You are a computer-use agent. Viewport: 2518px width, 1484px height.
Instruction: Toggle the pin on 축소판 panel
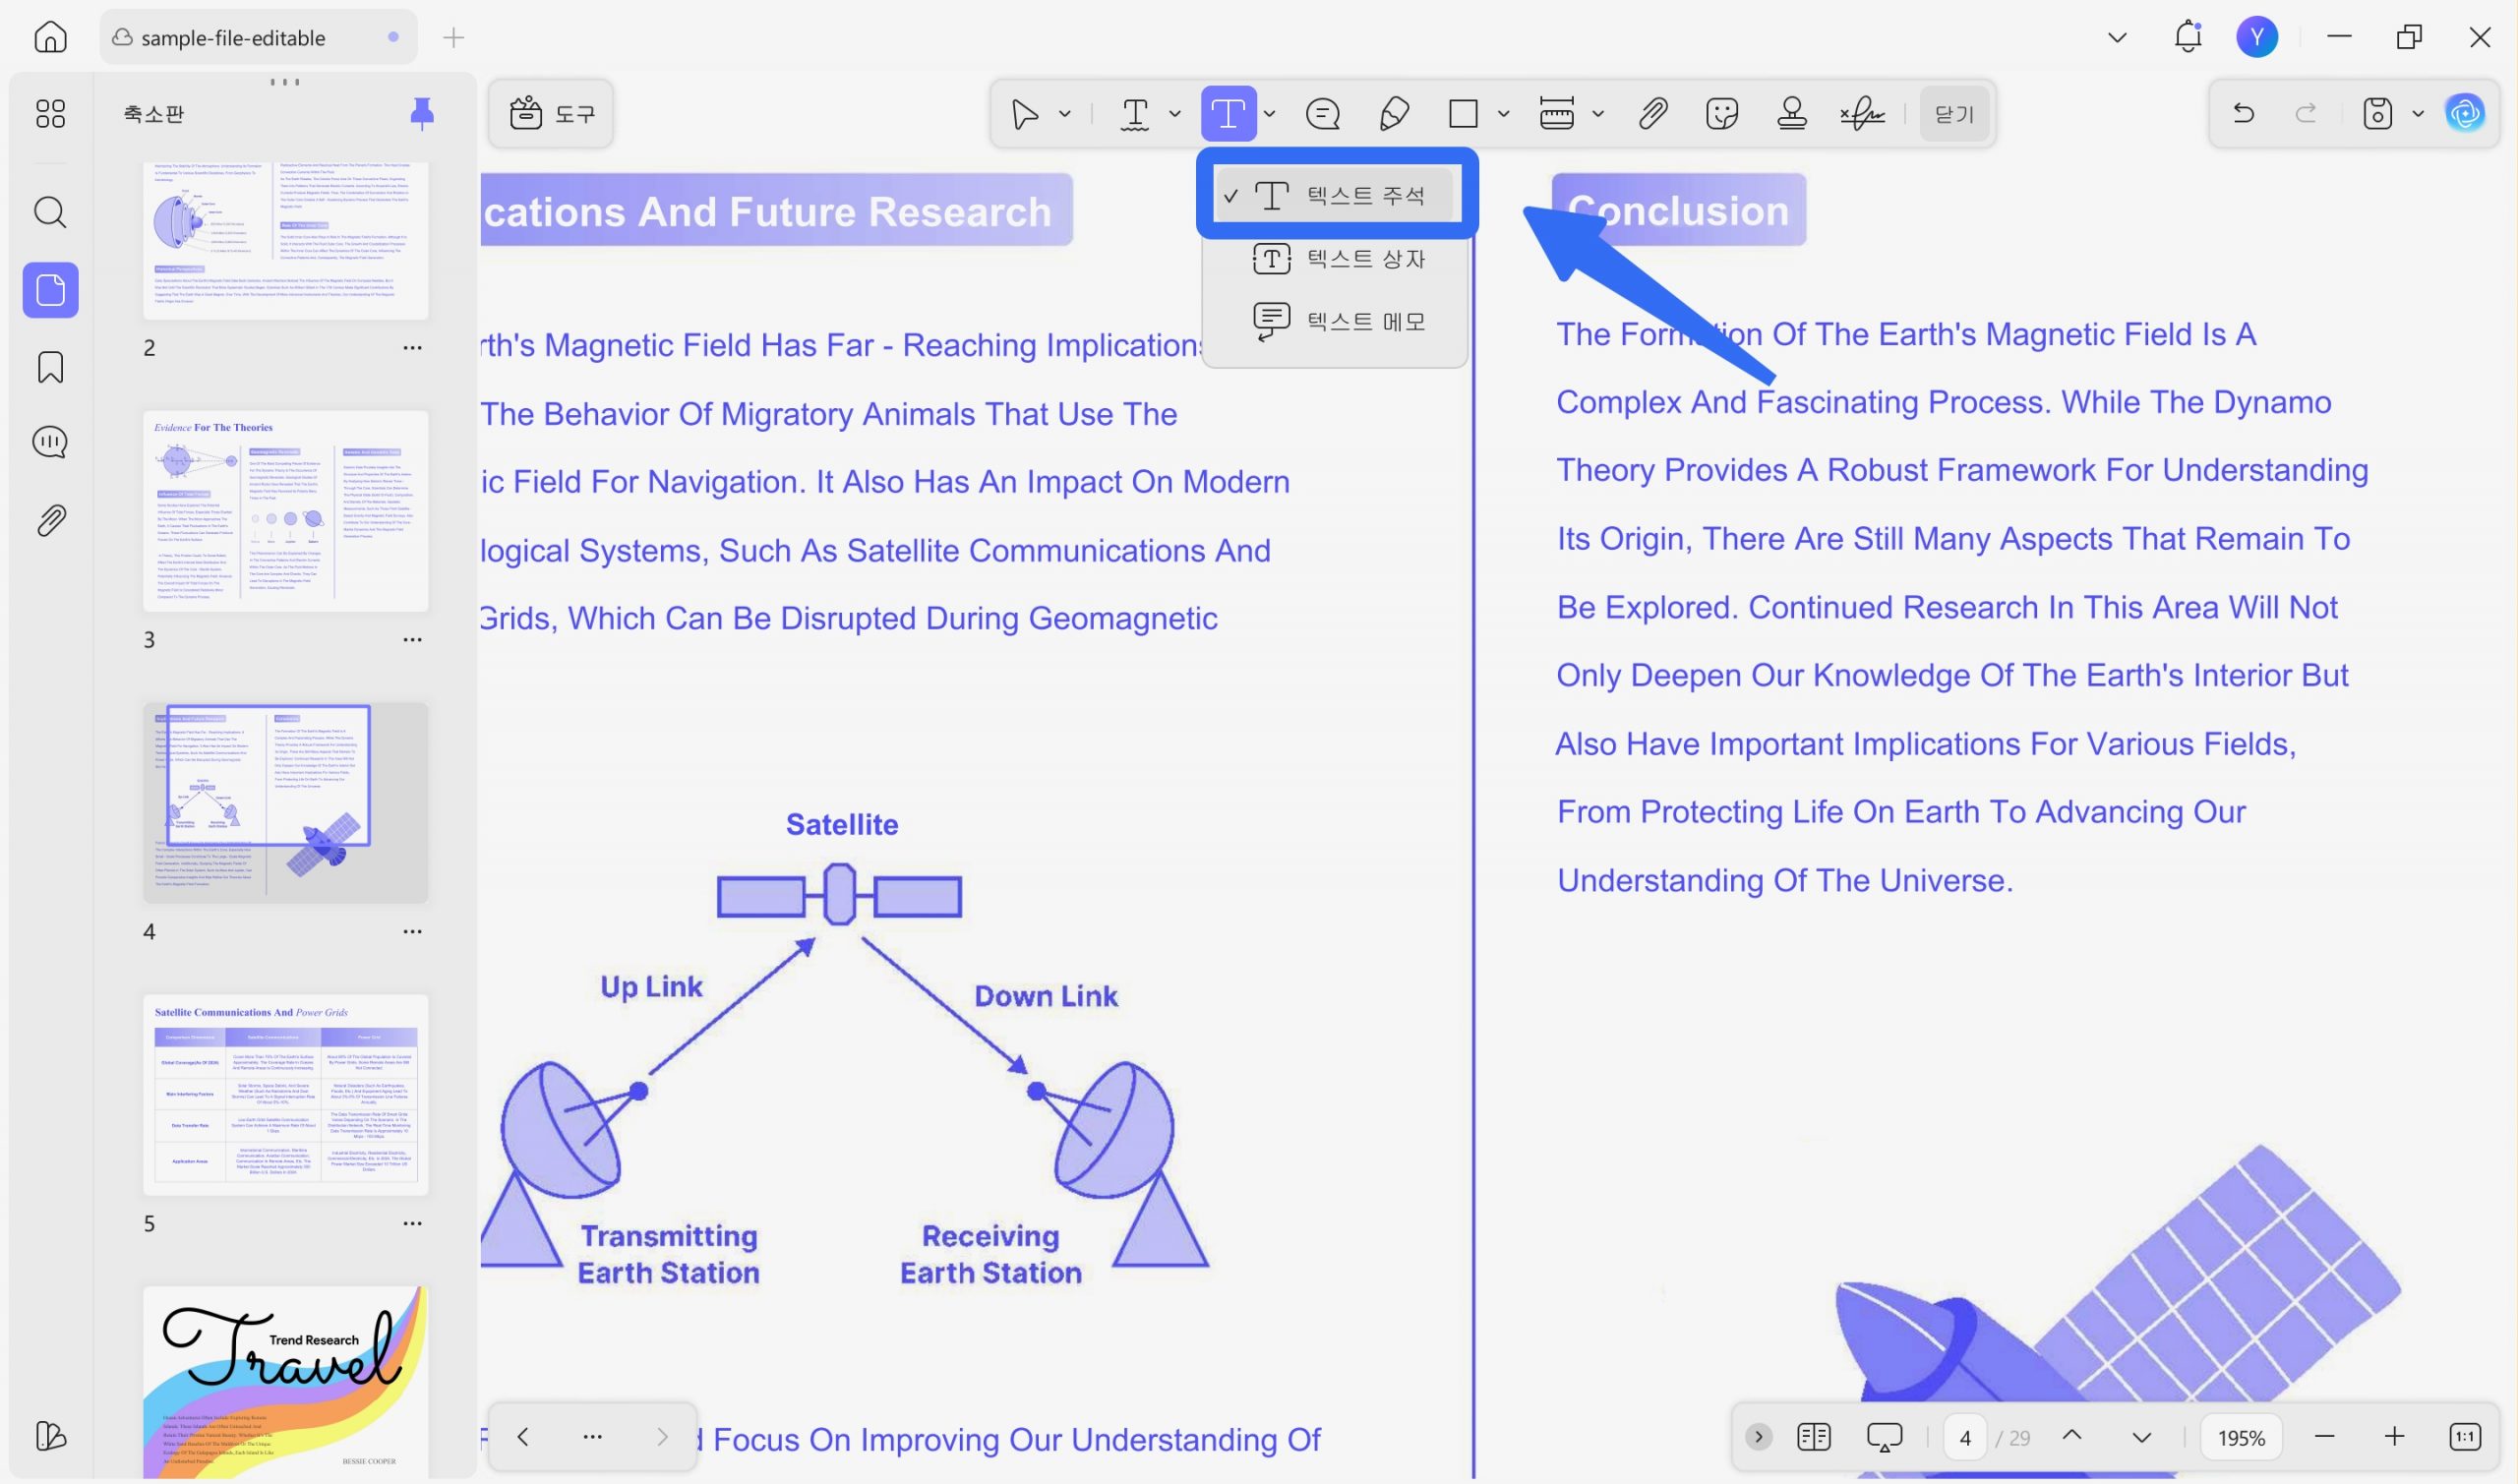tap(422, 113)
